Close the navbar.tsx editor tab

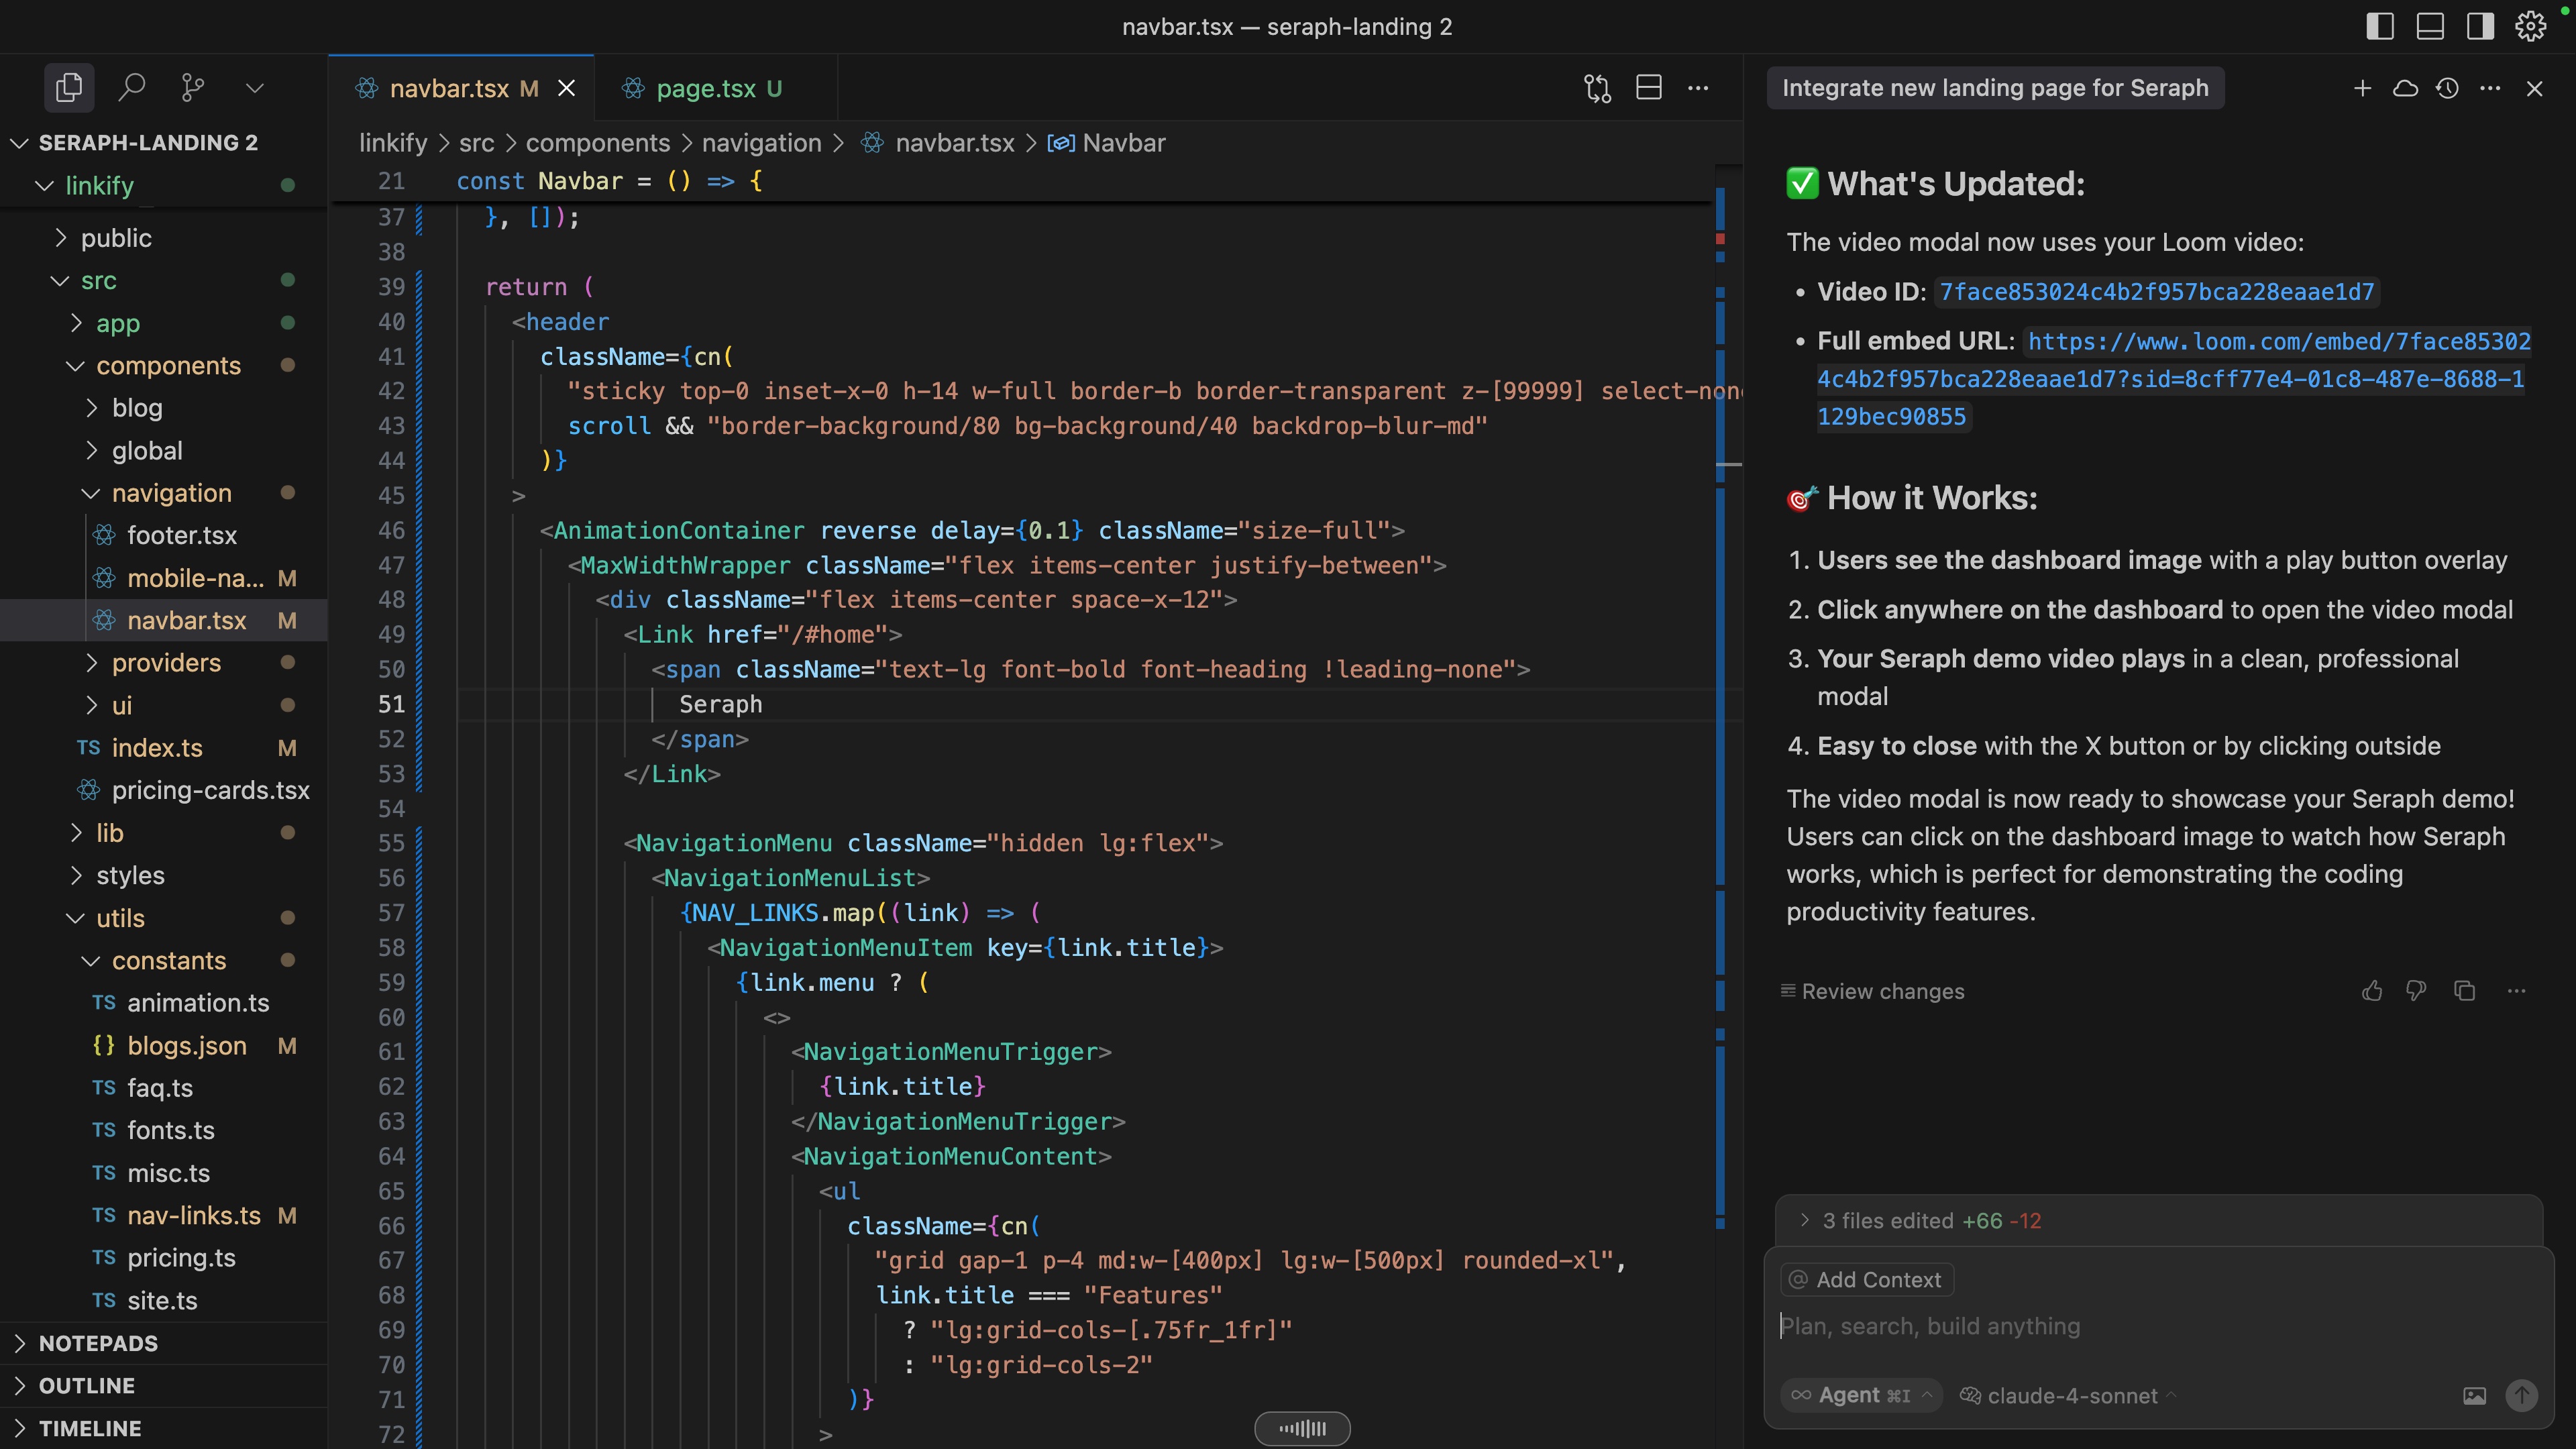(x=566, y=88)
